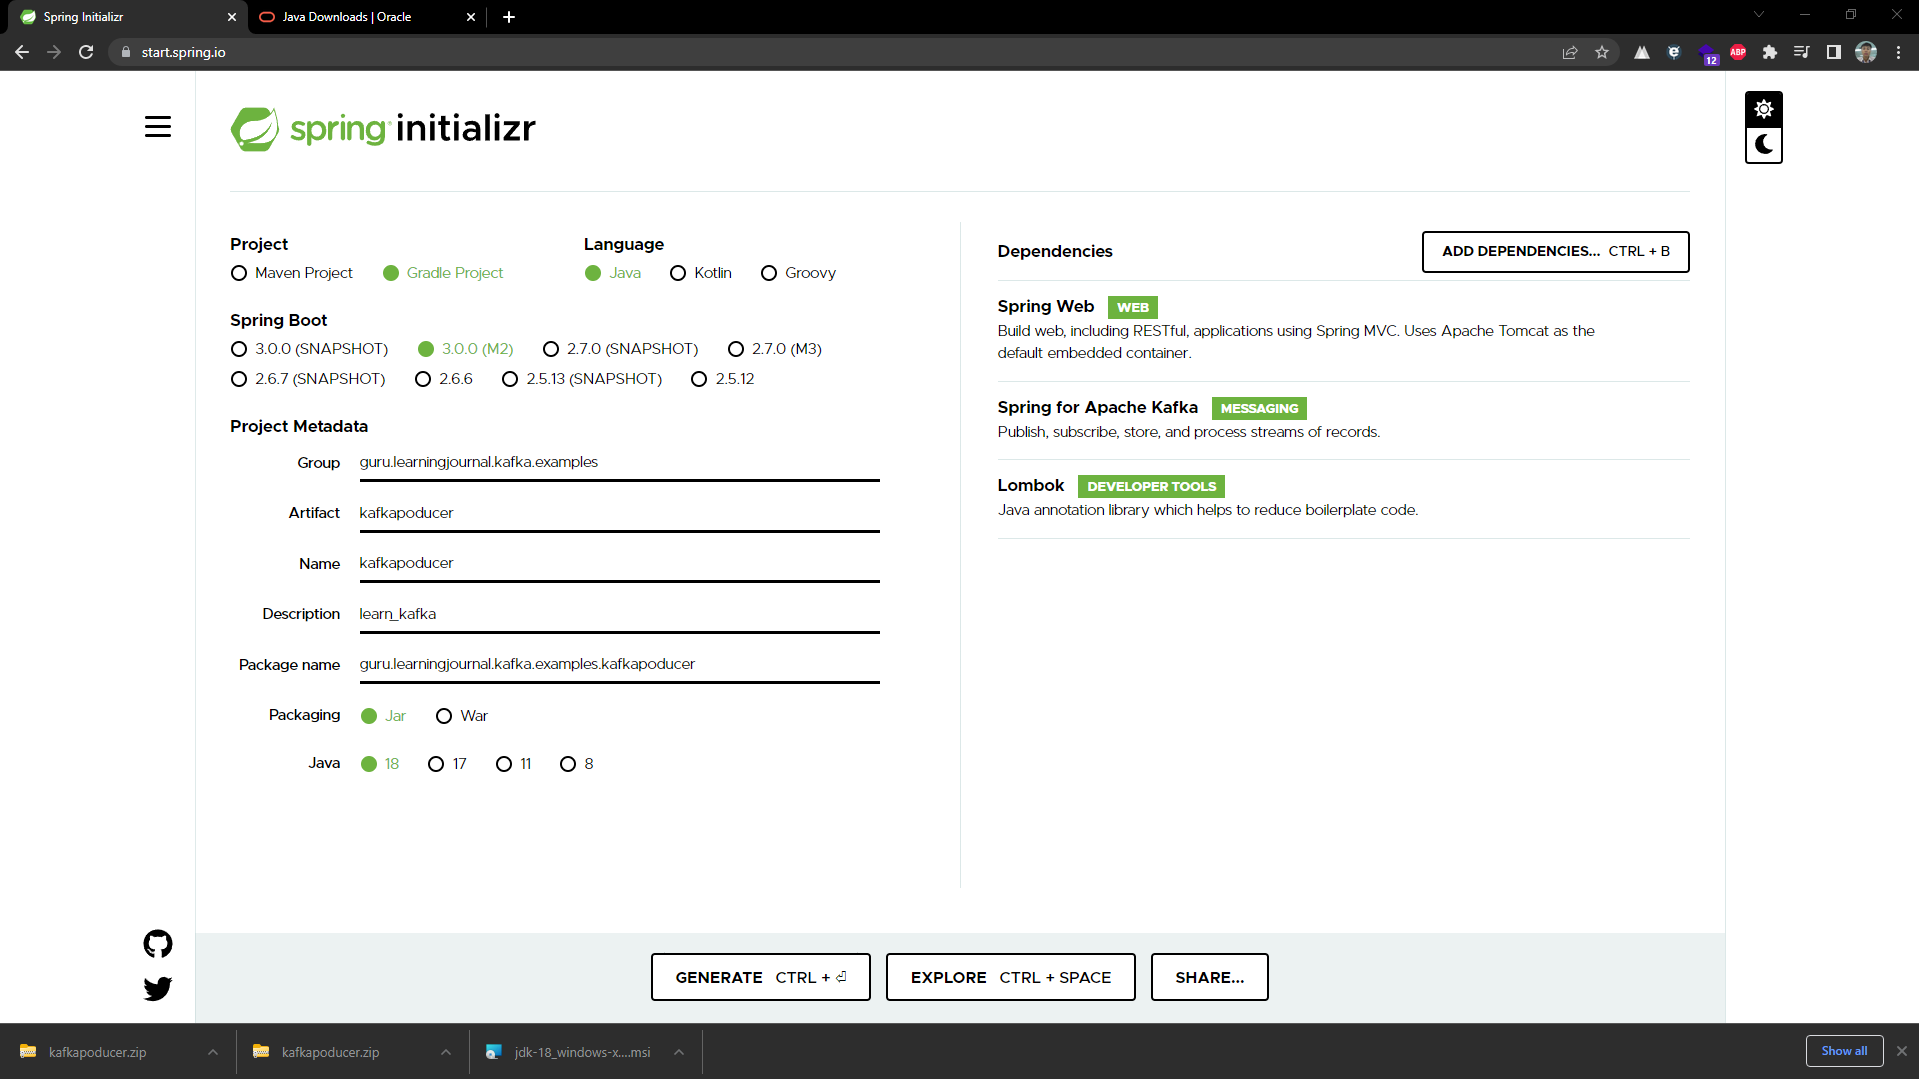Screen dimensions: 1919x1079
Task: Click the site lock icon in address bar
Action: 125,52
